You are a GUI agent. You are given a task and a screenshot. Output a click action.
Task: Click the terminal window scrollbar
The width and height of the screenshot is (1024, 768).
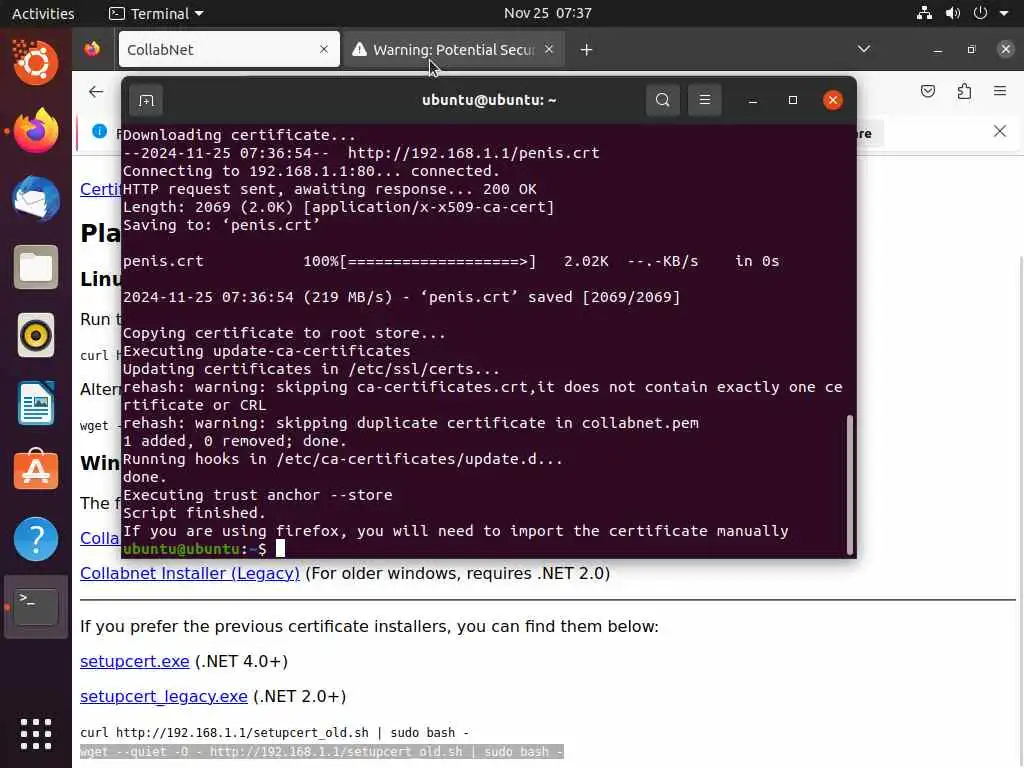point(850,484)
